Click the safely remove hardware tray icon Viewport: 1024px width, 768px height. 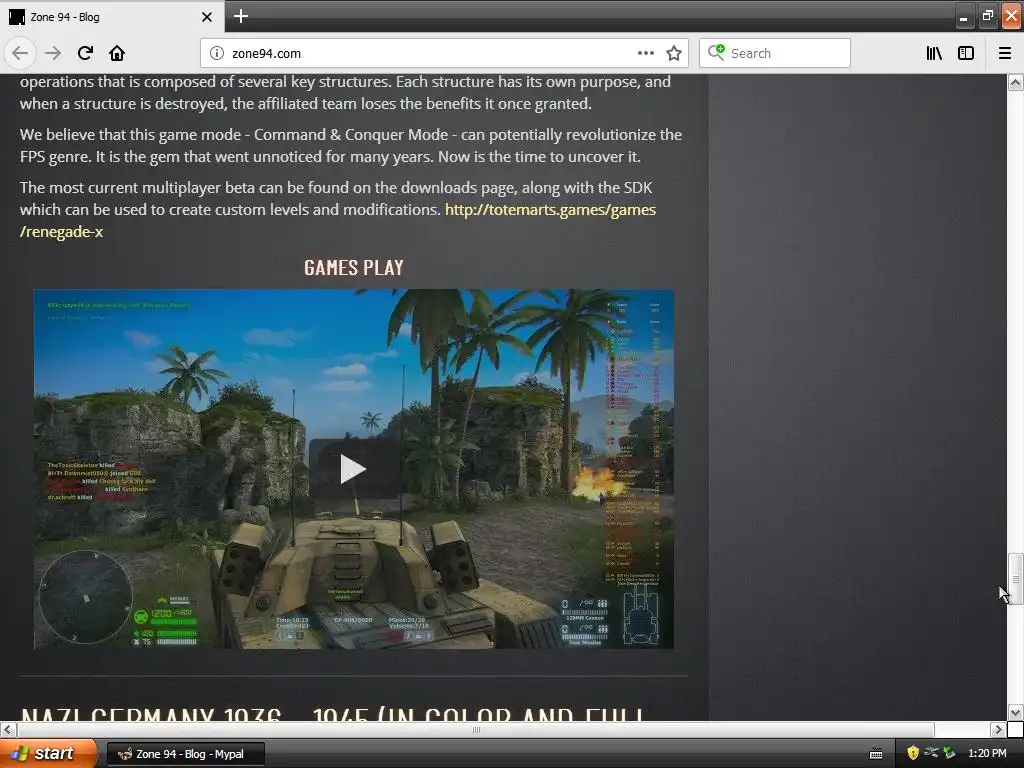[949, 753]
